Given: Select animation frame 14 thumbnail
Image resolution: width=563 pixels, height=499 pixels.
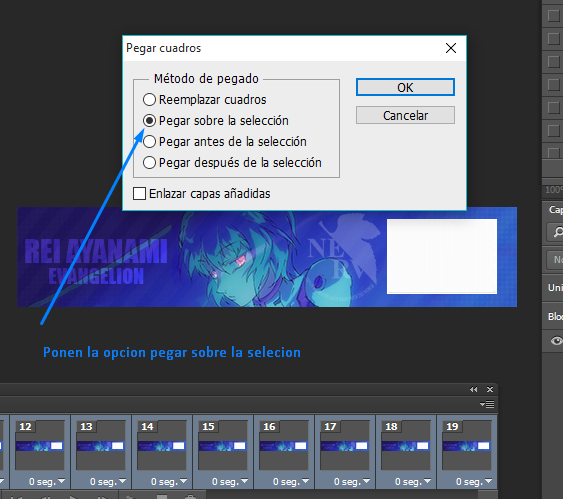Looking at the screenshot, I should point(162,445).
